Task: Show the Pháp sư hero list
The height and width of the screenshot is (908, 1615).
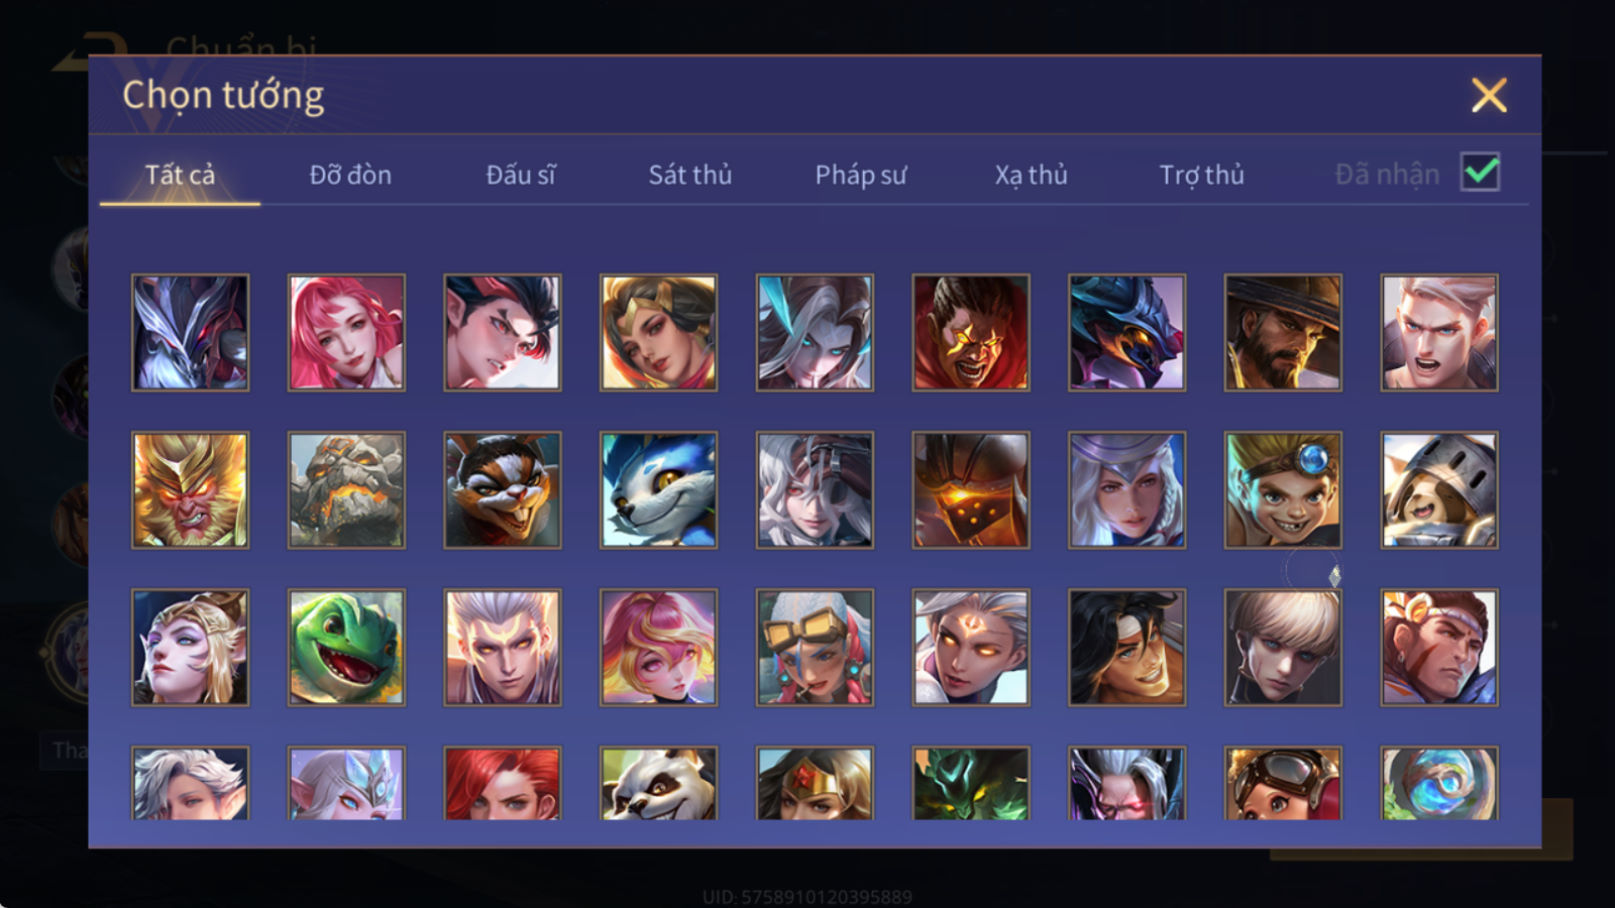Action: click(860, 175)
